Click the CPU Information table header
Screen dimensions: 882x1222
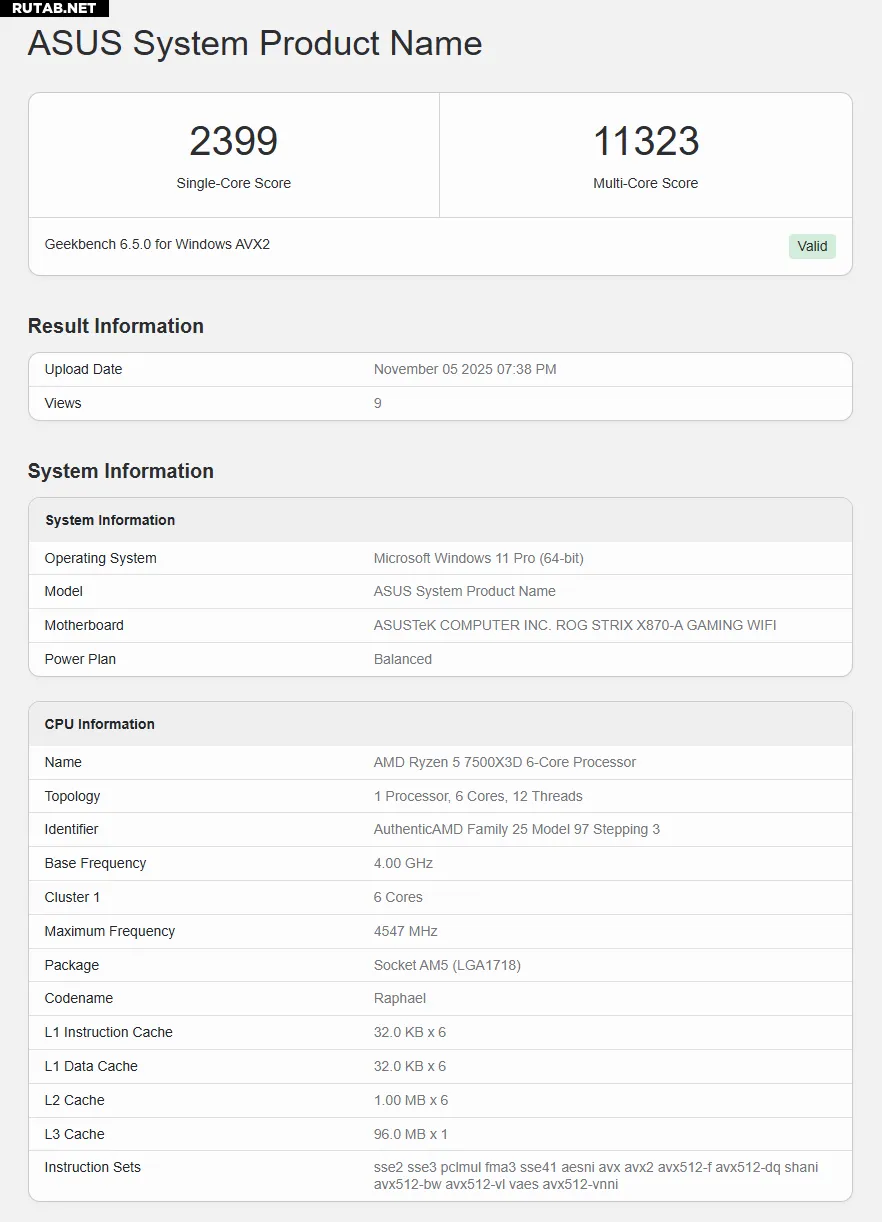point(100,724)
